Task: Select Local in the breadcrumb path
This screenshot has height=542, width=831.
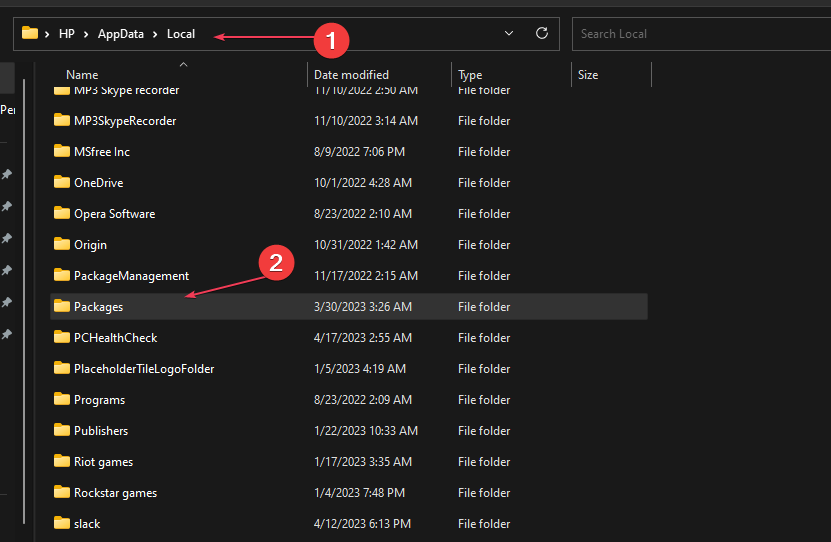Action: 181,34
